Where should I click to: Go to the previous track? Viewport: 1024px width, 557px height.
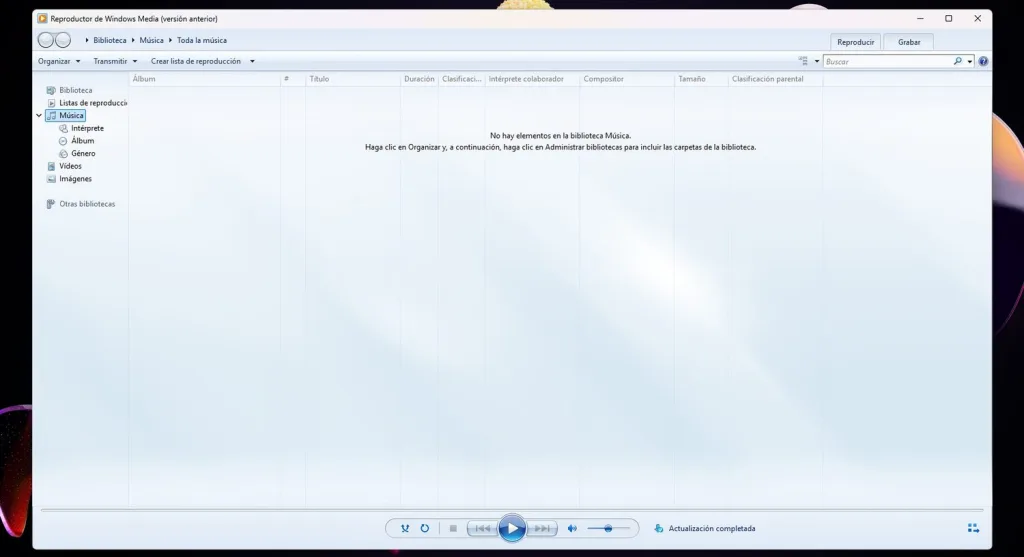pos(483,528)
